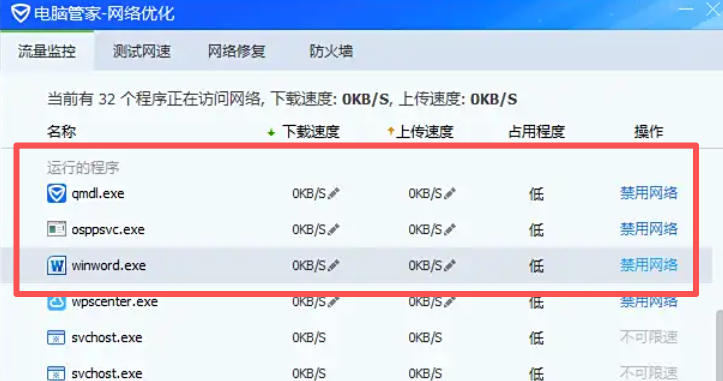Minimize the 电脑管家 window
The height and width of the screenshot is (381, 723).
coord(686,9)
